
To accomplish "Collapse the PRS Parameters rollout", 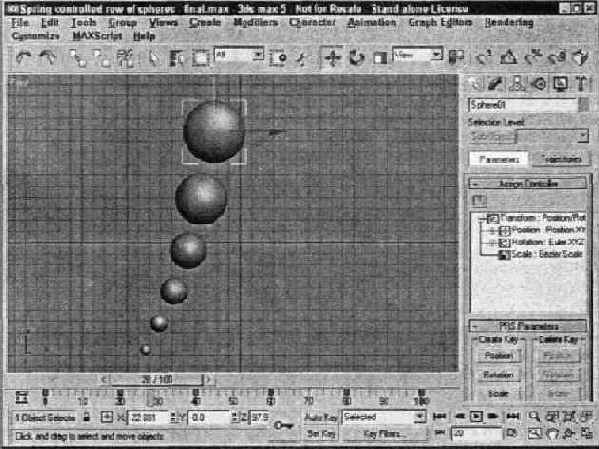I will coord(528,326).
